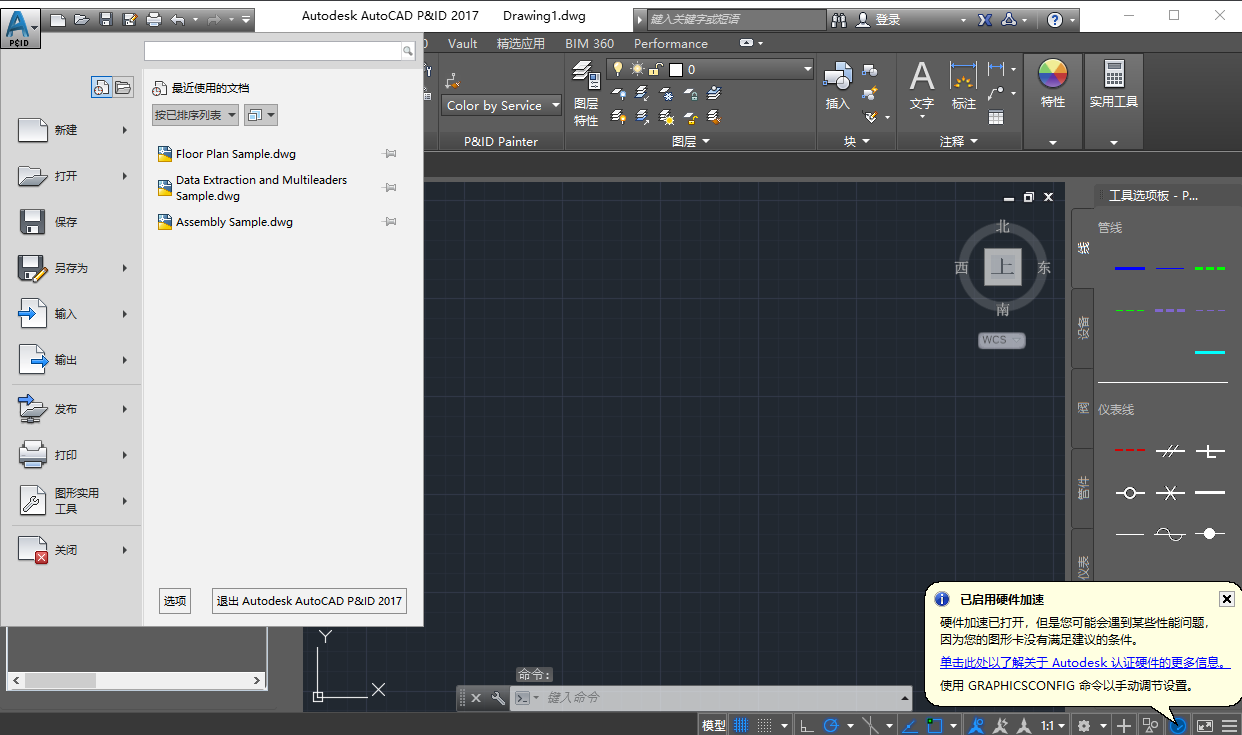Viewport: 1242px width, 735px height.
Task: Switch to the Performance ribbon tab
Action: (x=670, y=43)
